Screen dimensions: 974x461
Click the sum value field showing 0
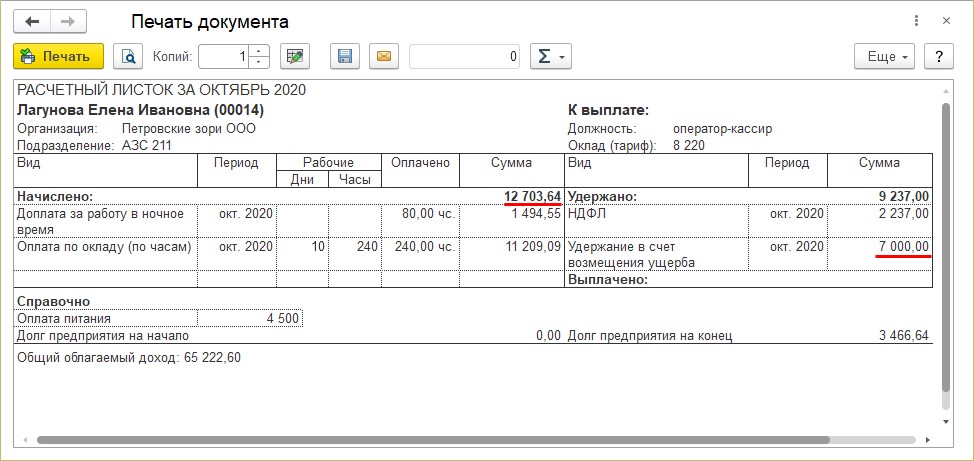tap(465, 57)
